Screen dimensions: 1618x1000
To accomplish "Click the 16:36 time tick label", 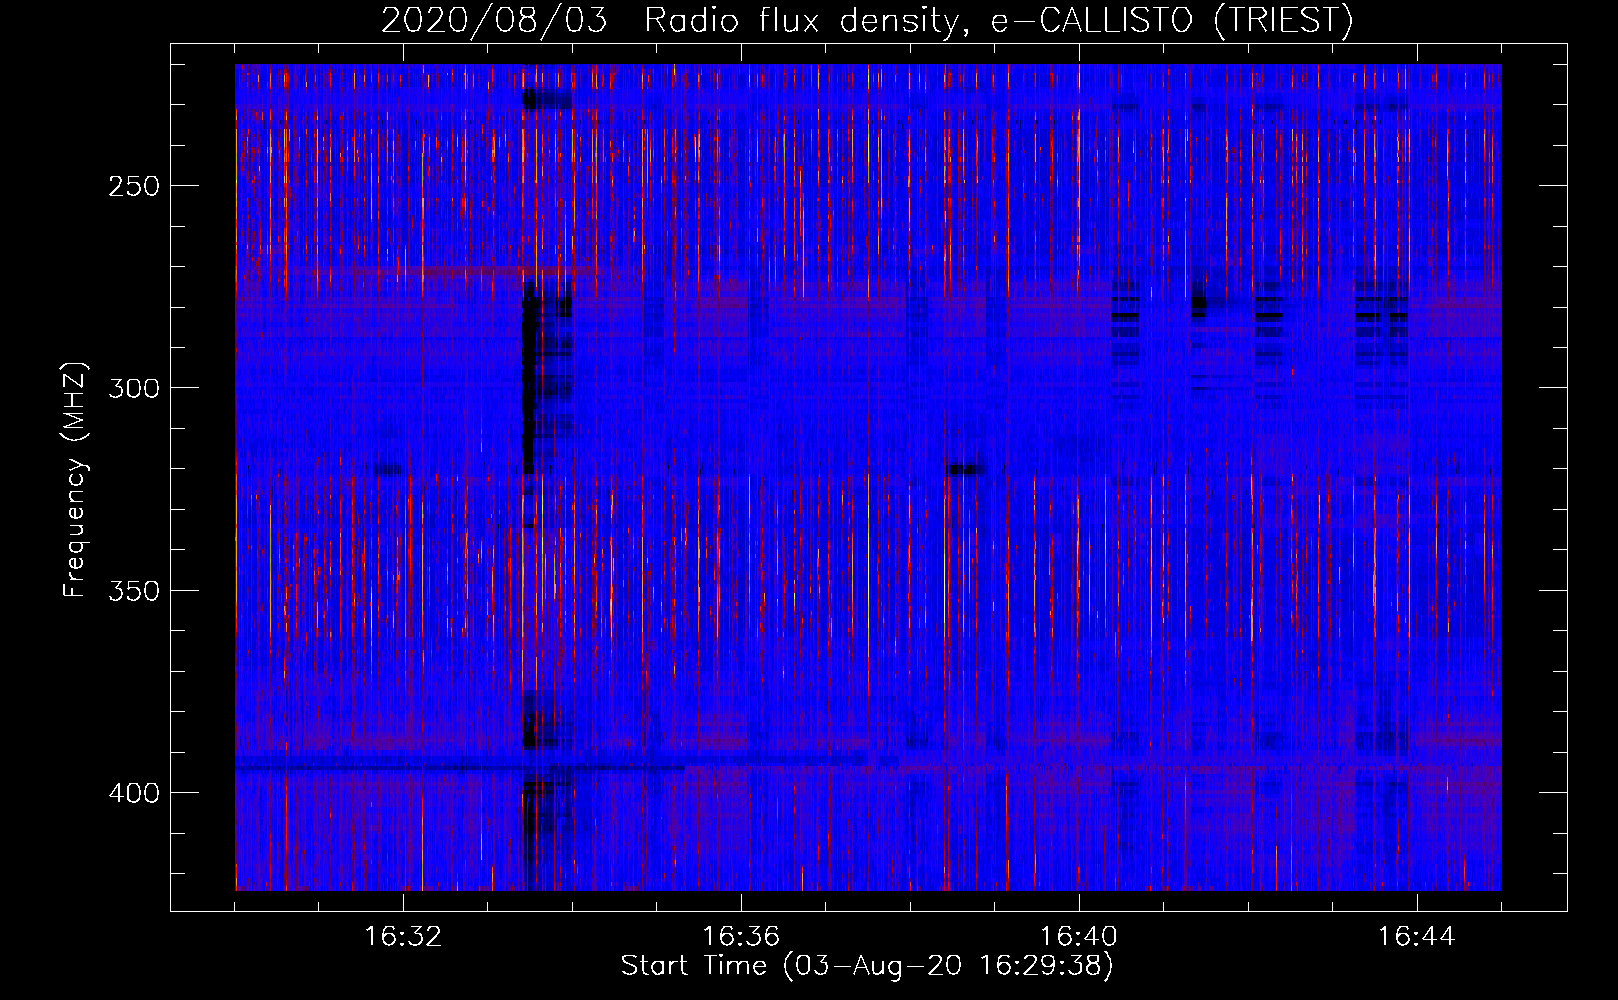I will tap(741, 937).
